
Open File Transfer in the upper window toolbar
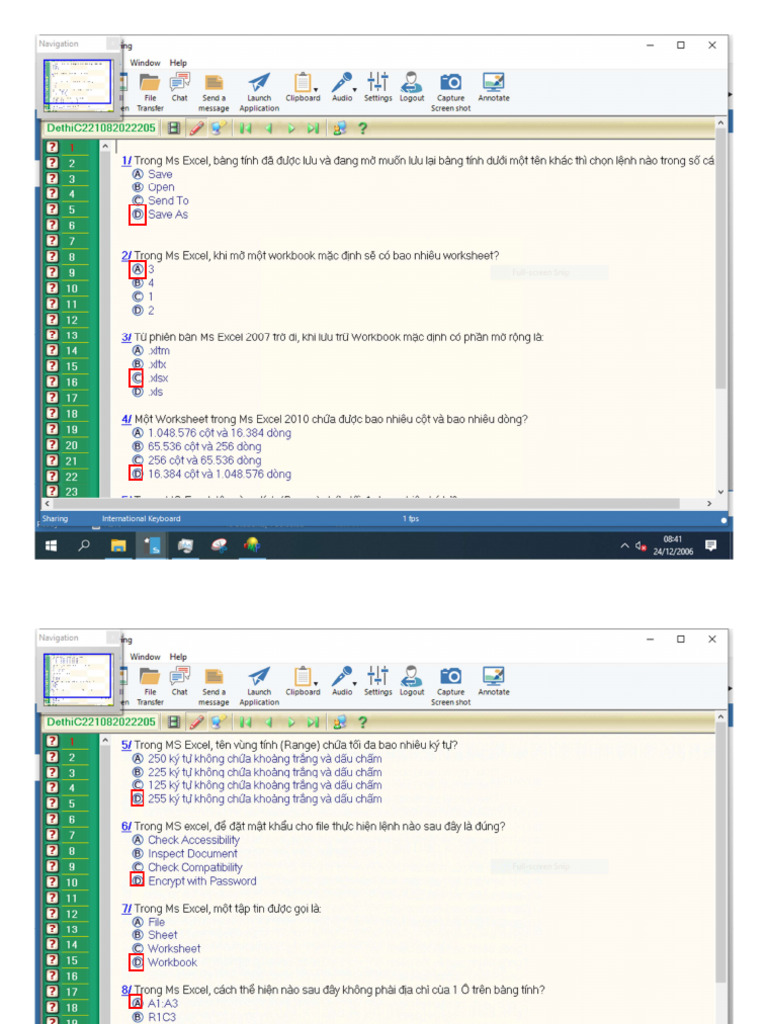(x=149, y=87)
